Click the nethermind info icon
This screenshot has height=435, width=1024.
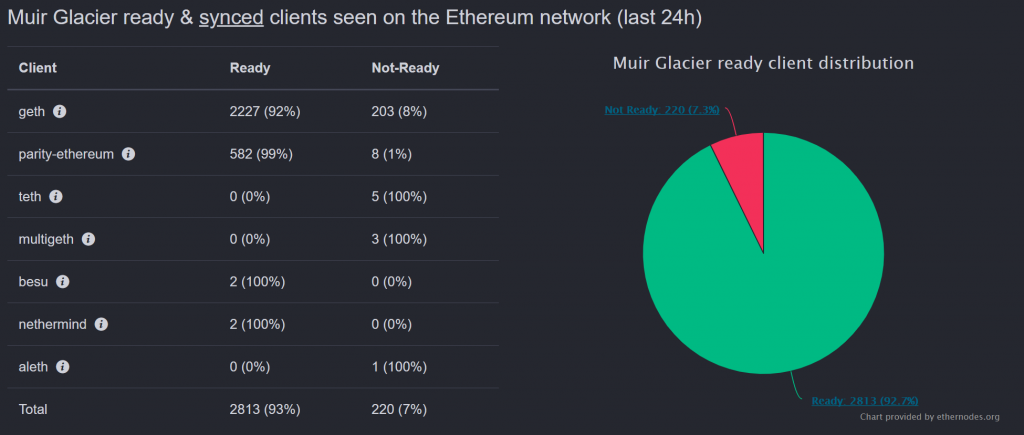101,325
